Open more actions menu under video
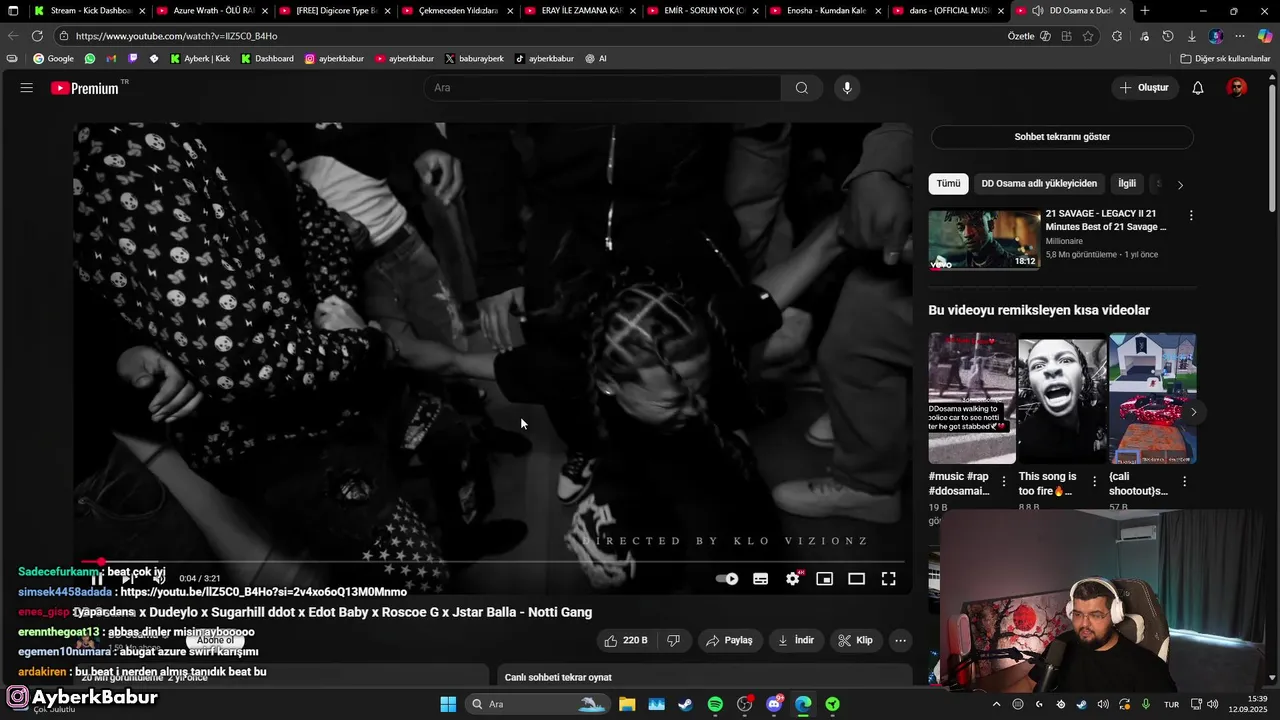This screenshot has width=1280, height=720. pos(900,640)
